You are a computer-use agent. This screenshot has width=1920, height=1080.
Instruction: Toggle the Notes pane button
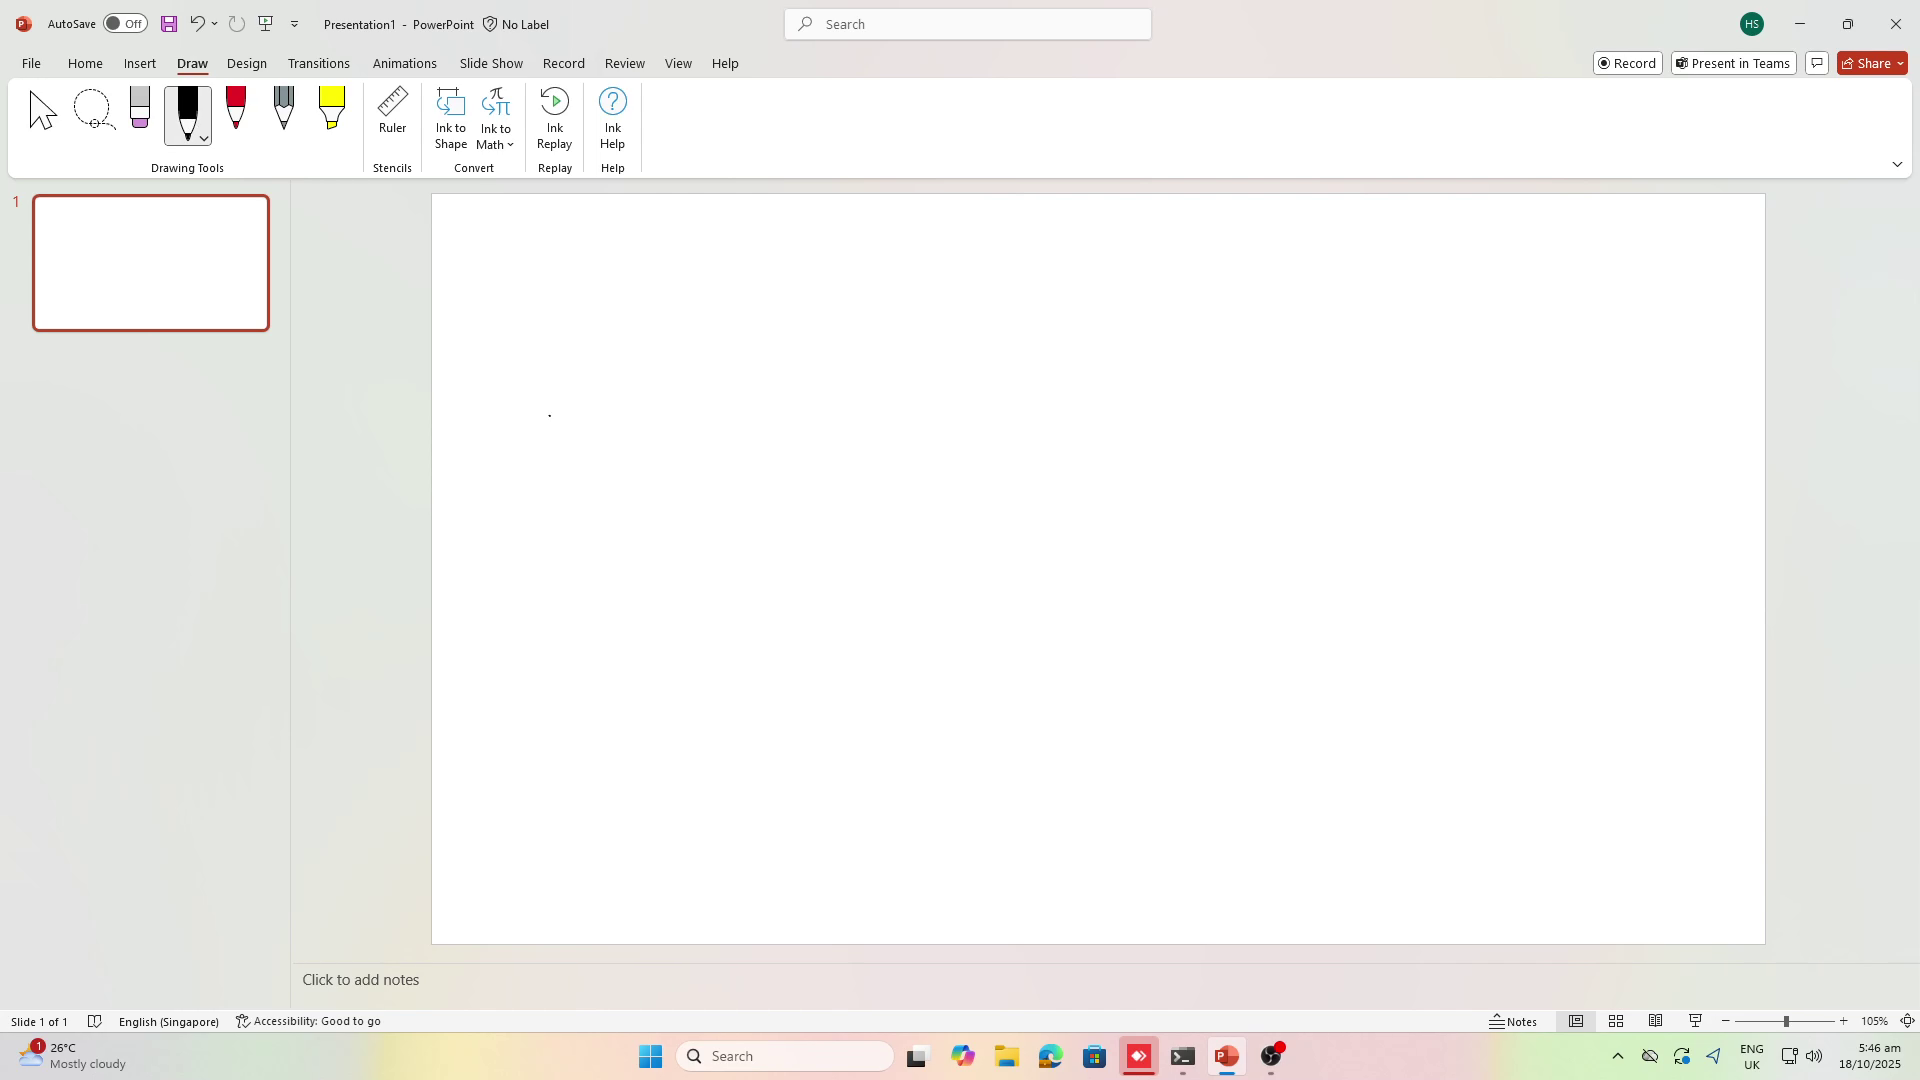tap(1513, 1021)
